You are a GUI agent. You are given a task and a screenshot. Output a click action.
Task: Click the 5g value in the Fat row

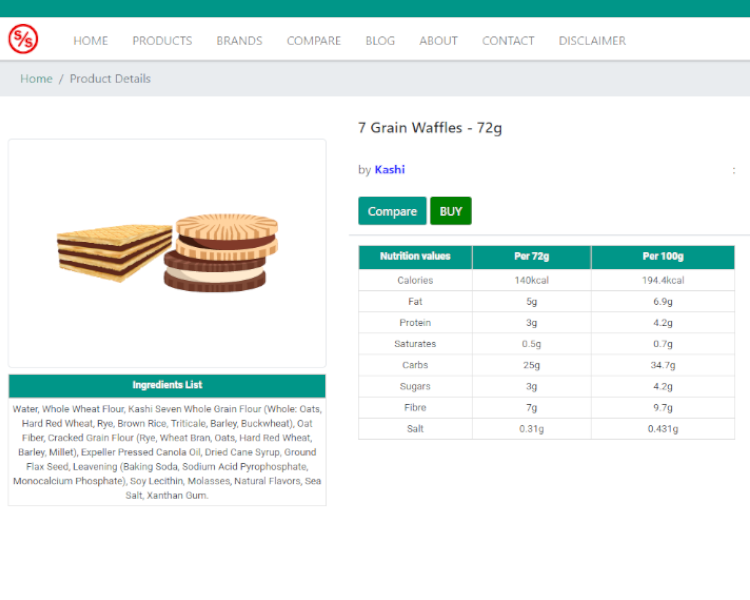point(531,302)
